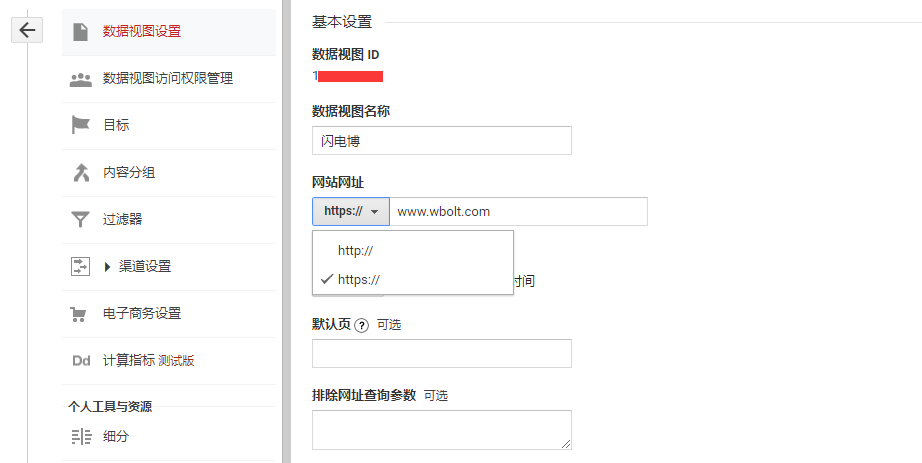Screen dimensions: 922x463
Task: Click the people icon for access management
Action: pos(81,79)
